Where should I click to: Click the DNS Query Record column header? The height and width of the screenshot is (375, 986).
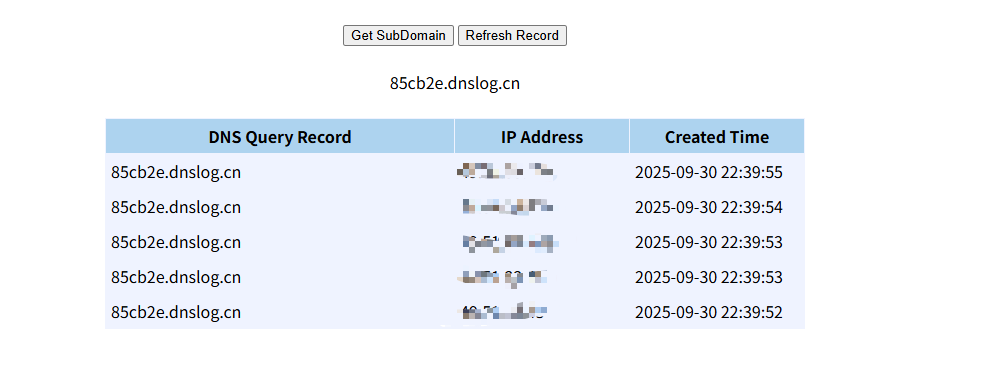click(x=280, y=137)
